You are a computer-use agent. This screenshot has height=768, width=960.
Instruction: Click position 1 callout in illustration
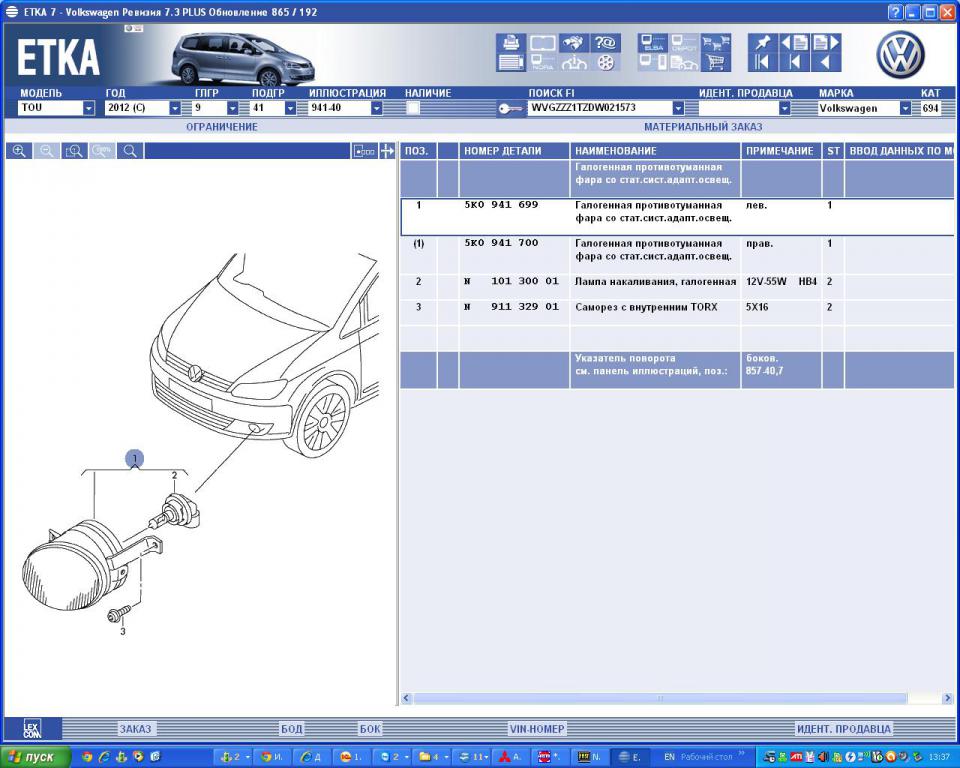[134, 458]
